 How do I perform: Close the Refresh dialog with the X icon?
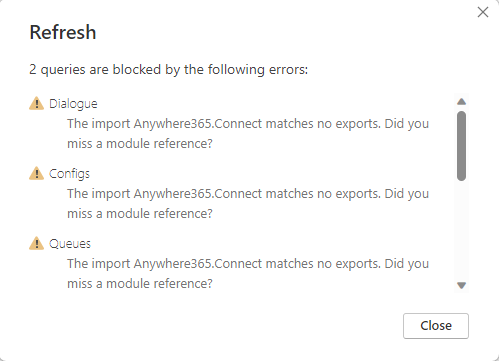tap(483, 12)
